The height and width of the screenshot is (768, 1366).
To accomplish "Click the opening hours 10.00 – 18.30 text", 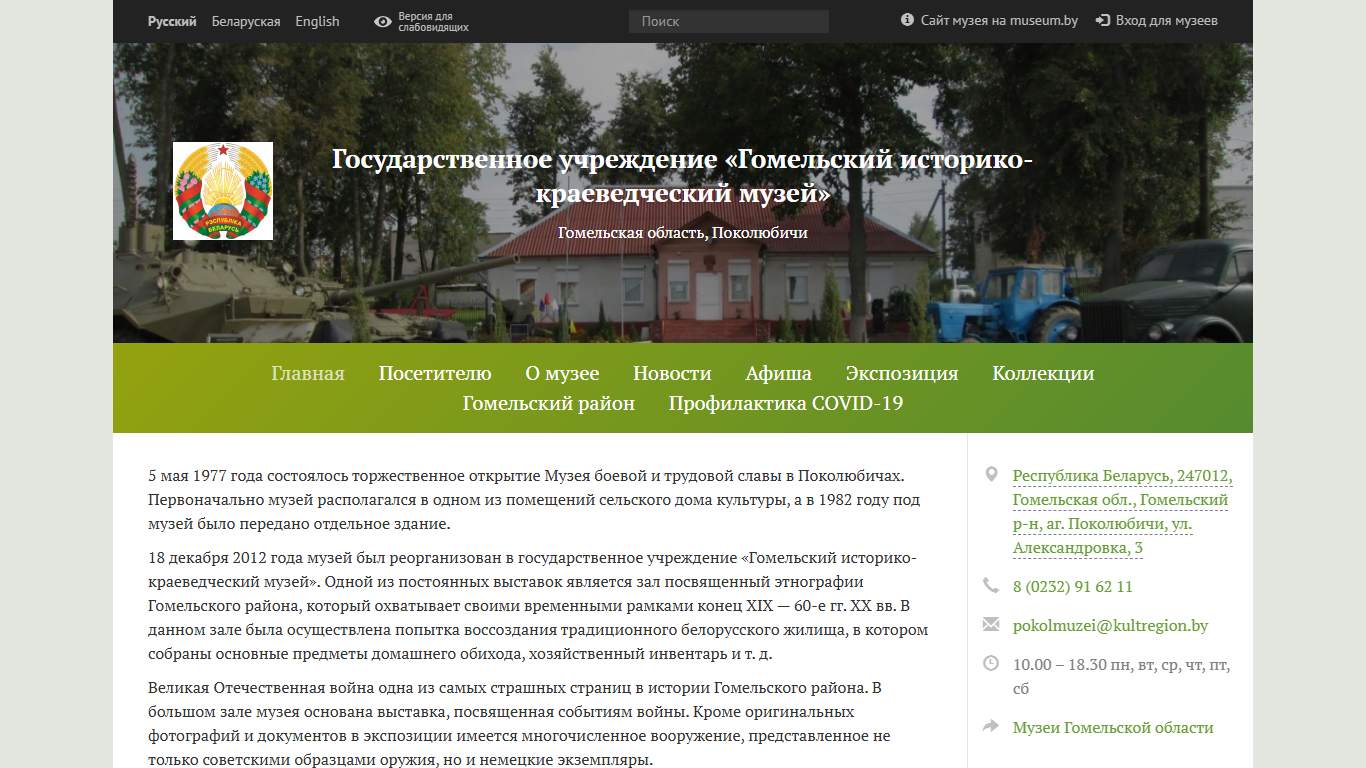I will tap(1121, 676).
